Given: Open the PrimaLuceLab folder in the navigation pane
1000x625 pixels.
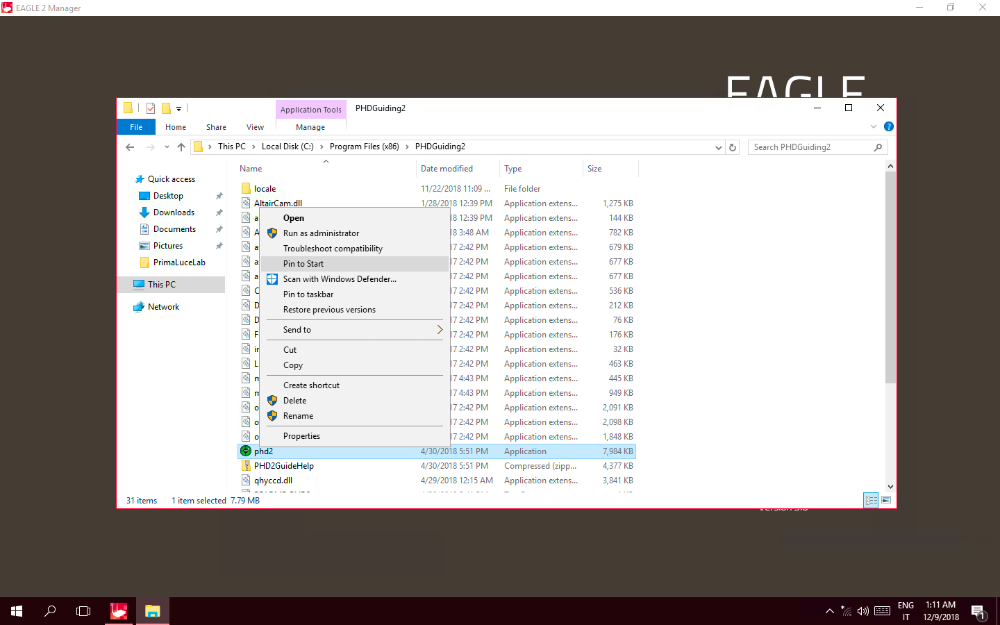Looking at the screenshot, I should pos(179,262).
